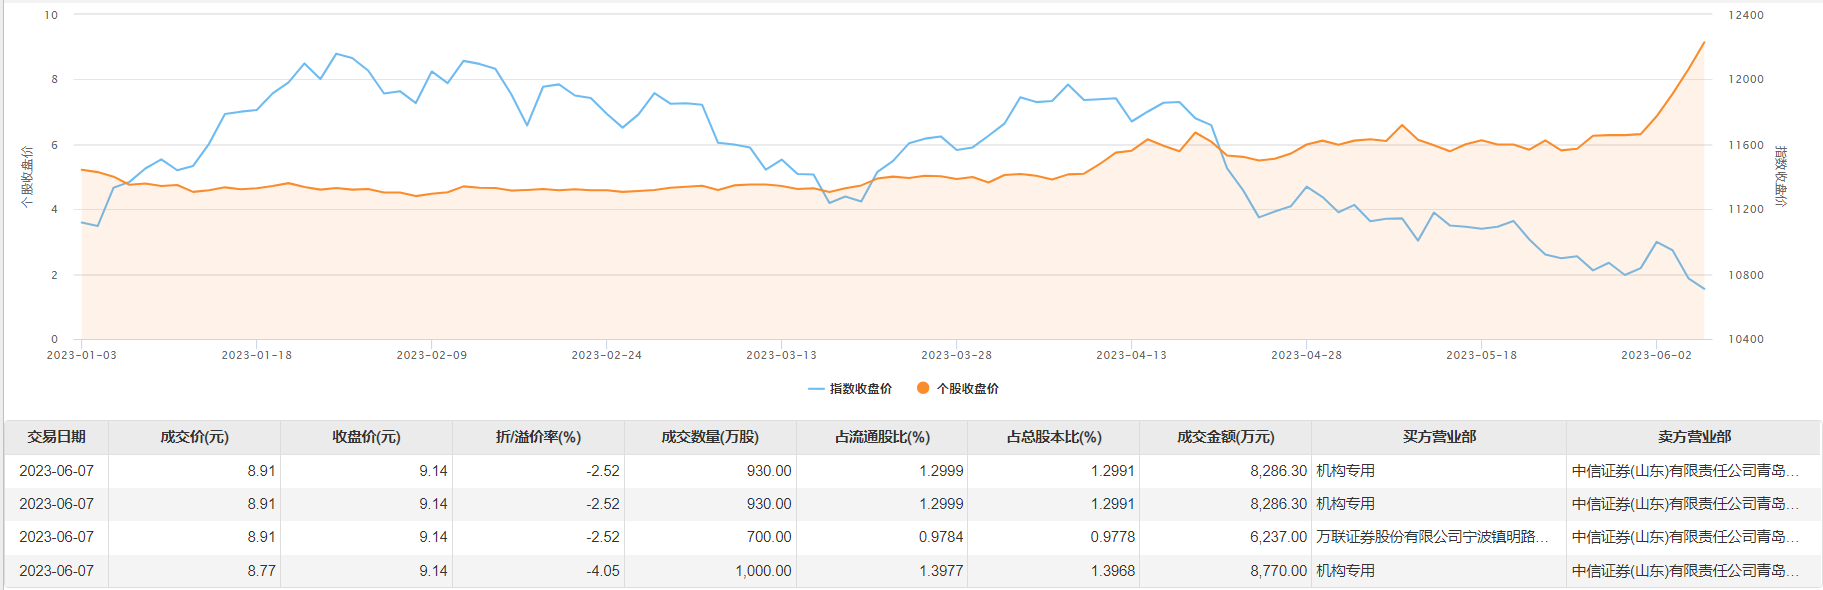Click the 2023-06-02 date axis label
This screenshot has width=1823, height=590.
(1656, 355)
